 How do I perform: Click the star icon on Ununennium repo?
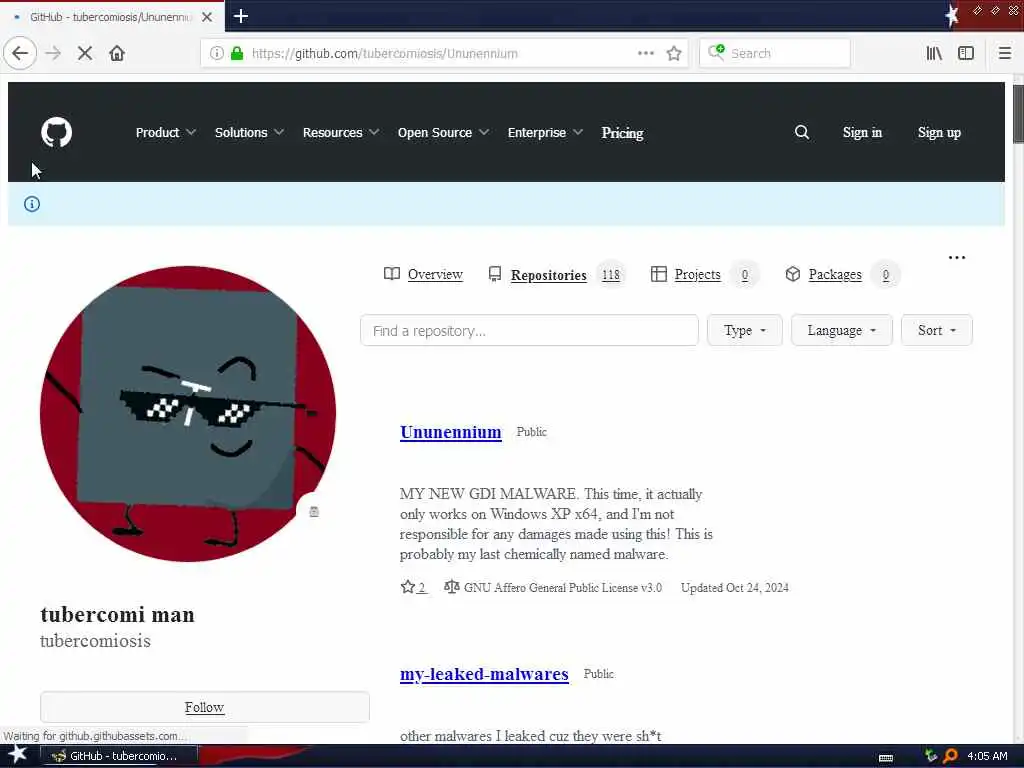click(408, 586)
